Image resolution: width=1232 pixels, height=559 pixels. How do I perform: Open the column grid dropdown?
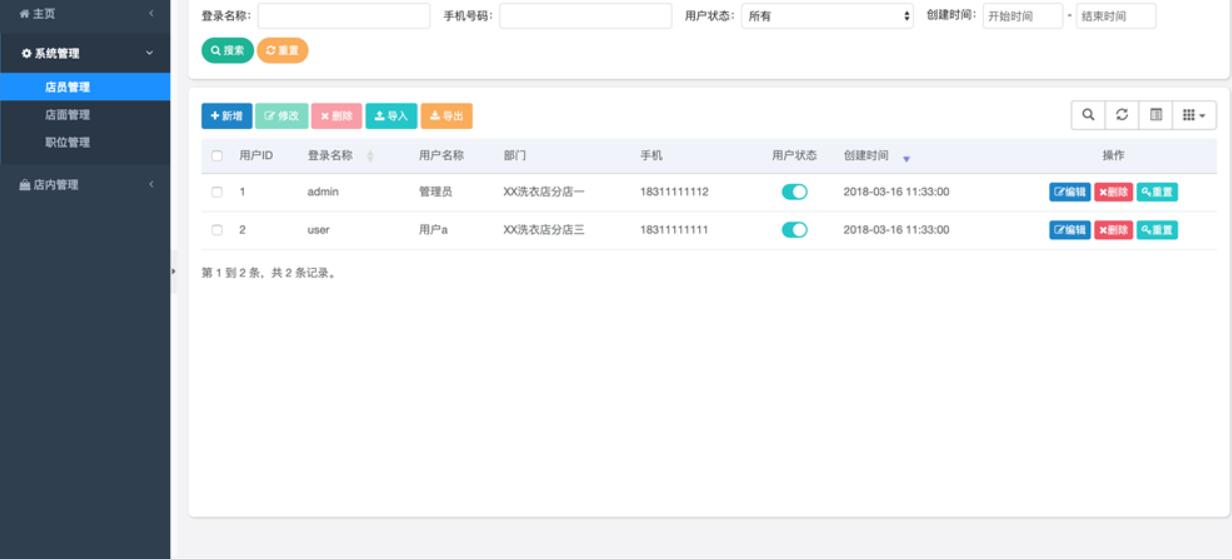pyautogui.click(x=1194, y=115)
